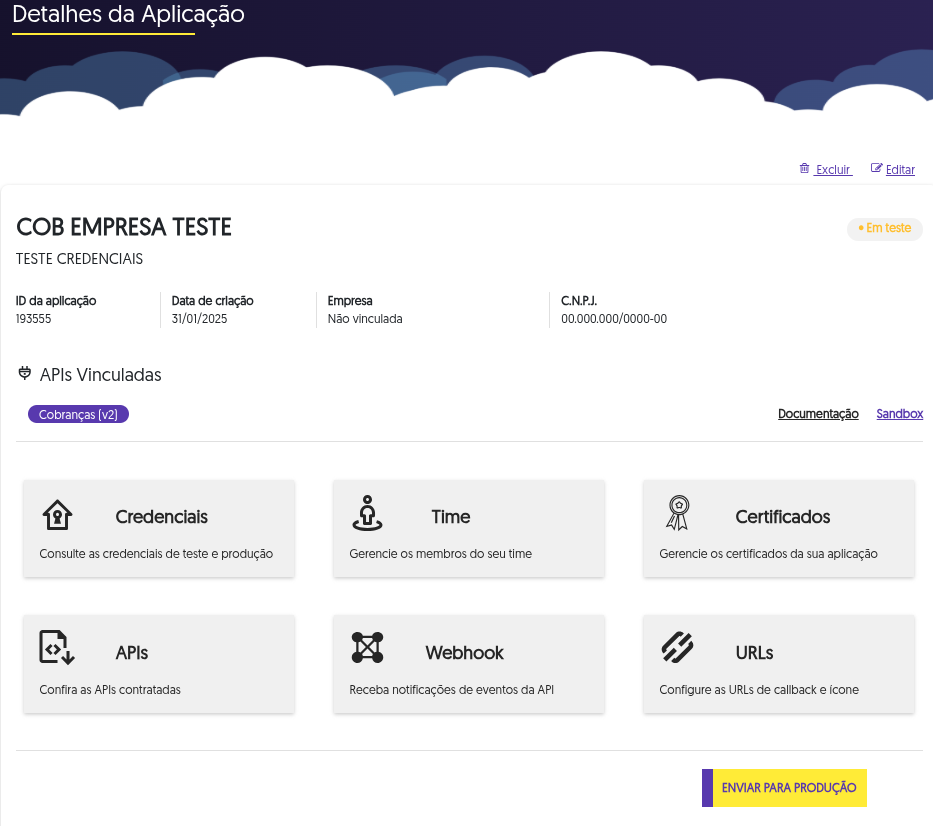Viewport: 933px width, 826px height.
Task: Click the Webhook network nodes icon
Action: pyautogui.click(x=367, y=647)
